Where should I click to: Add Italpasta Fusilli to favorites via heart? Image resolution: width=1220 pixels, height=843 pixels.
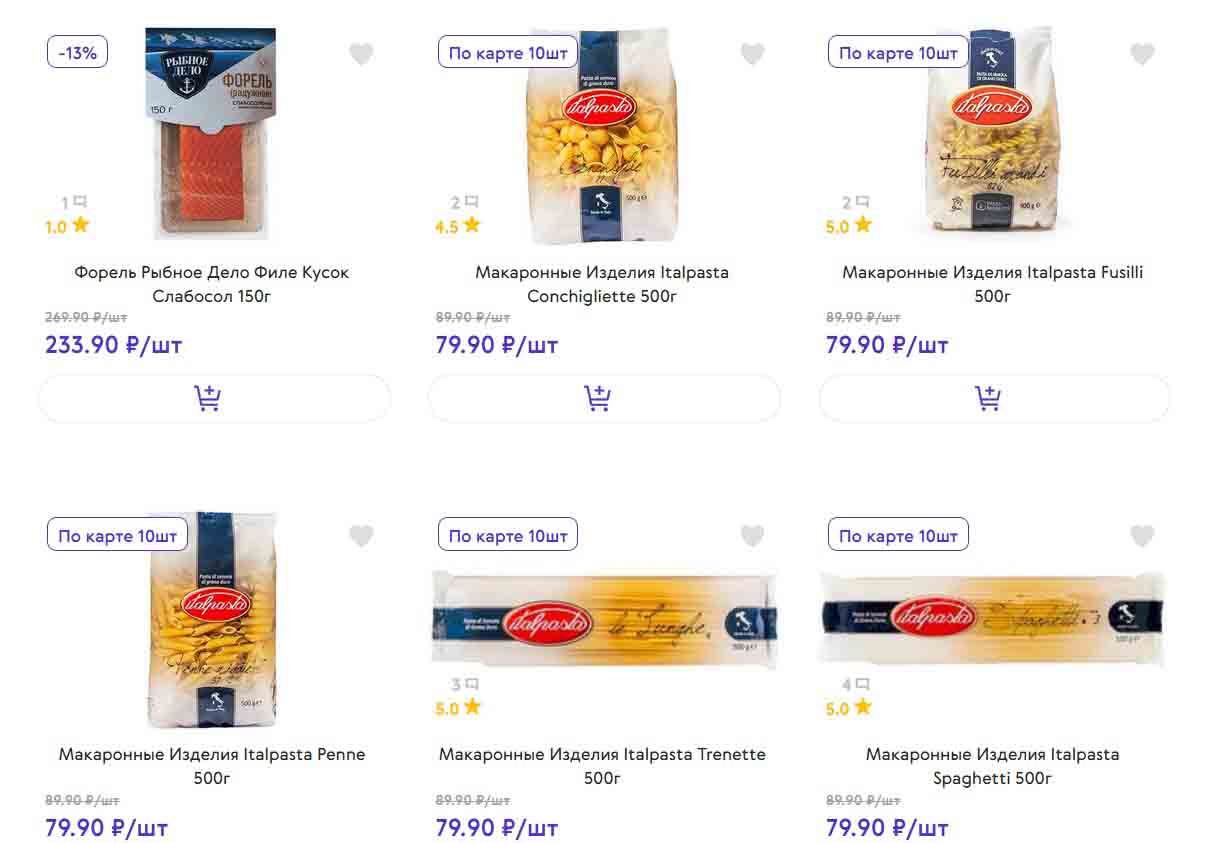(x=1142, y=54)
